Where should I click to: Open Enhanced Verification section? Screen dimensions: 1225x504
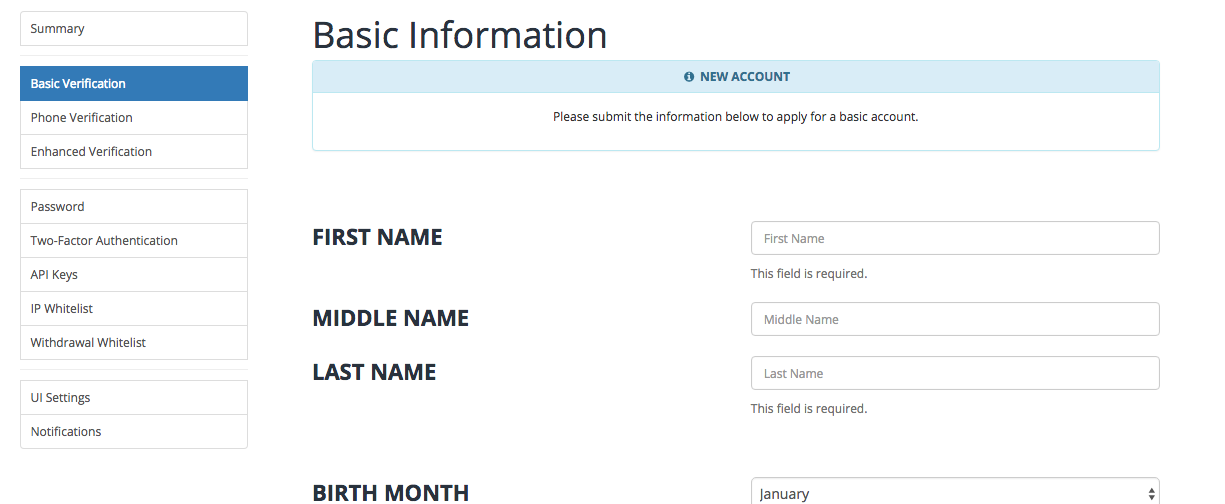point(133,152)
